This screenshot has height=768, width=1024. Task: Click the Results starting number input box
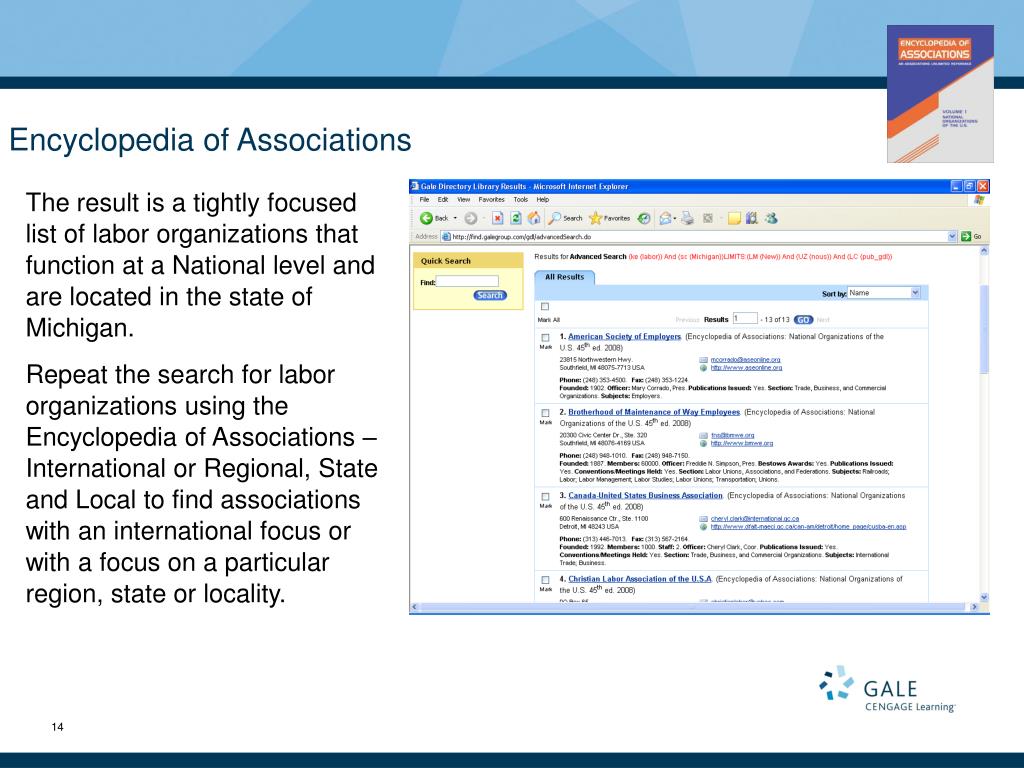tap(744, 319)
